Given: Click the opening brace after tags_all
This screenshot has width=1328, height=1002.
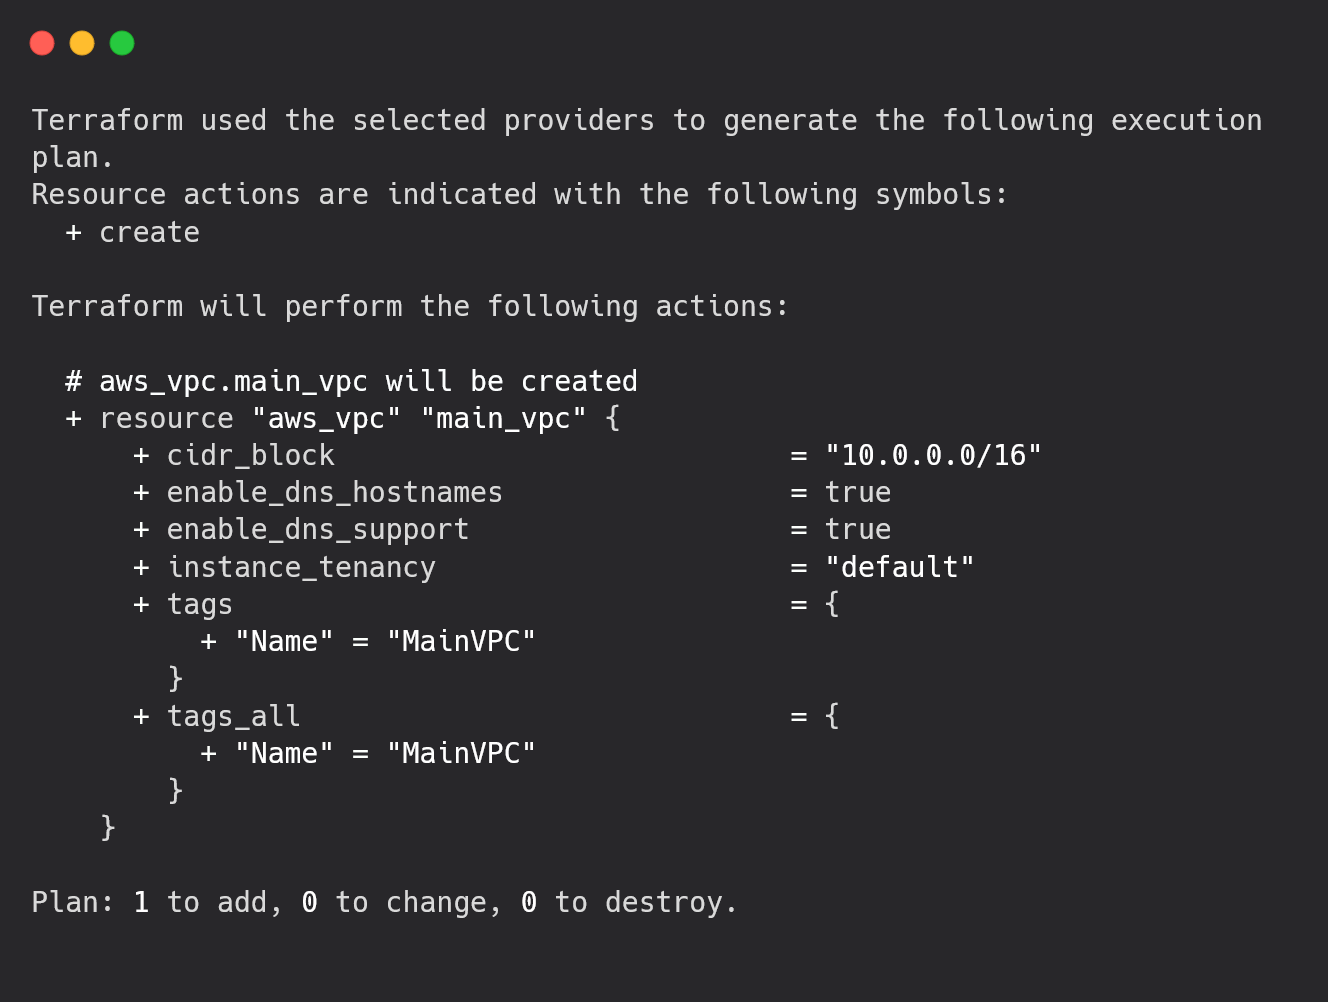Looking at the screenshot, I should 832,716.
